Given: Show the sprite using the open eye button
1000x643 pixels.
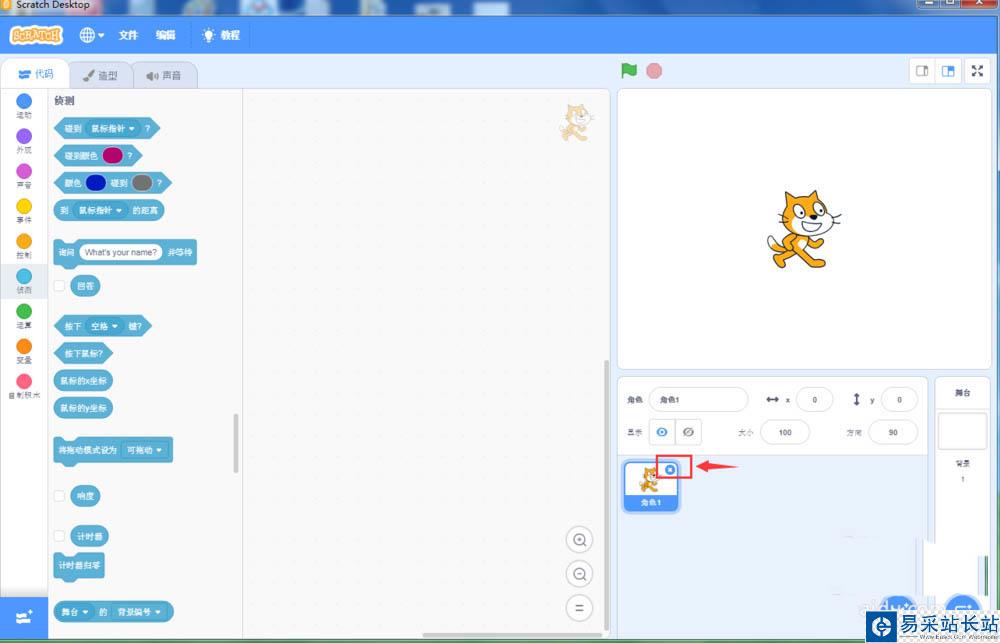Looking at the screenshot, I should click(x=662, y=432).
